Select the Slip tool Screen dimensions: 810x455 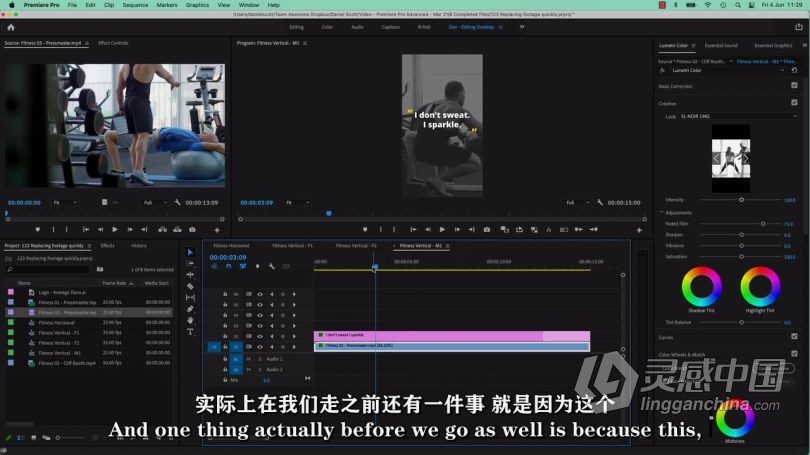[190, 297]
